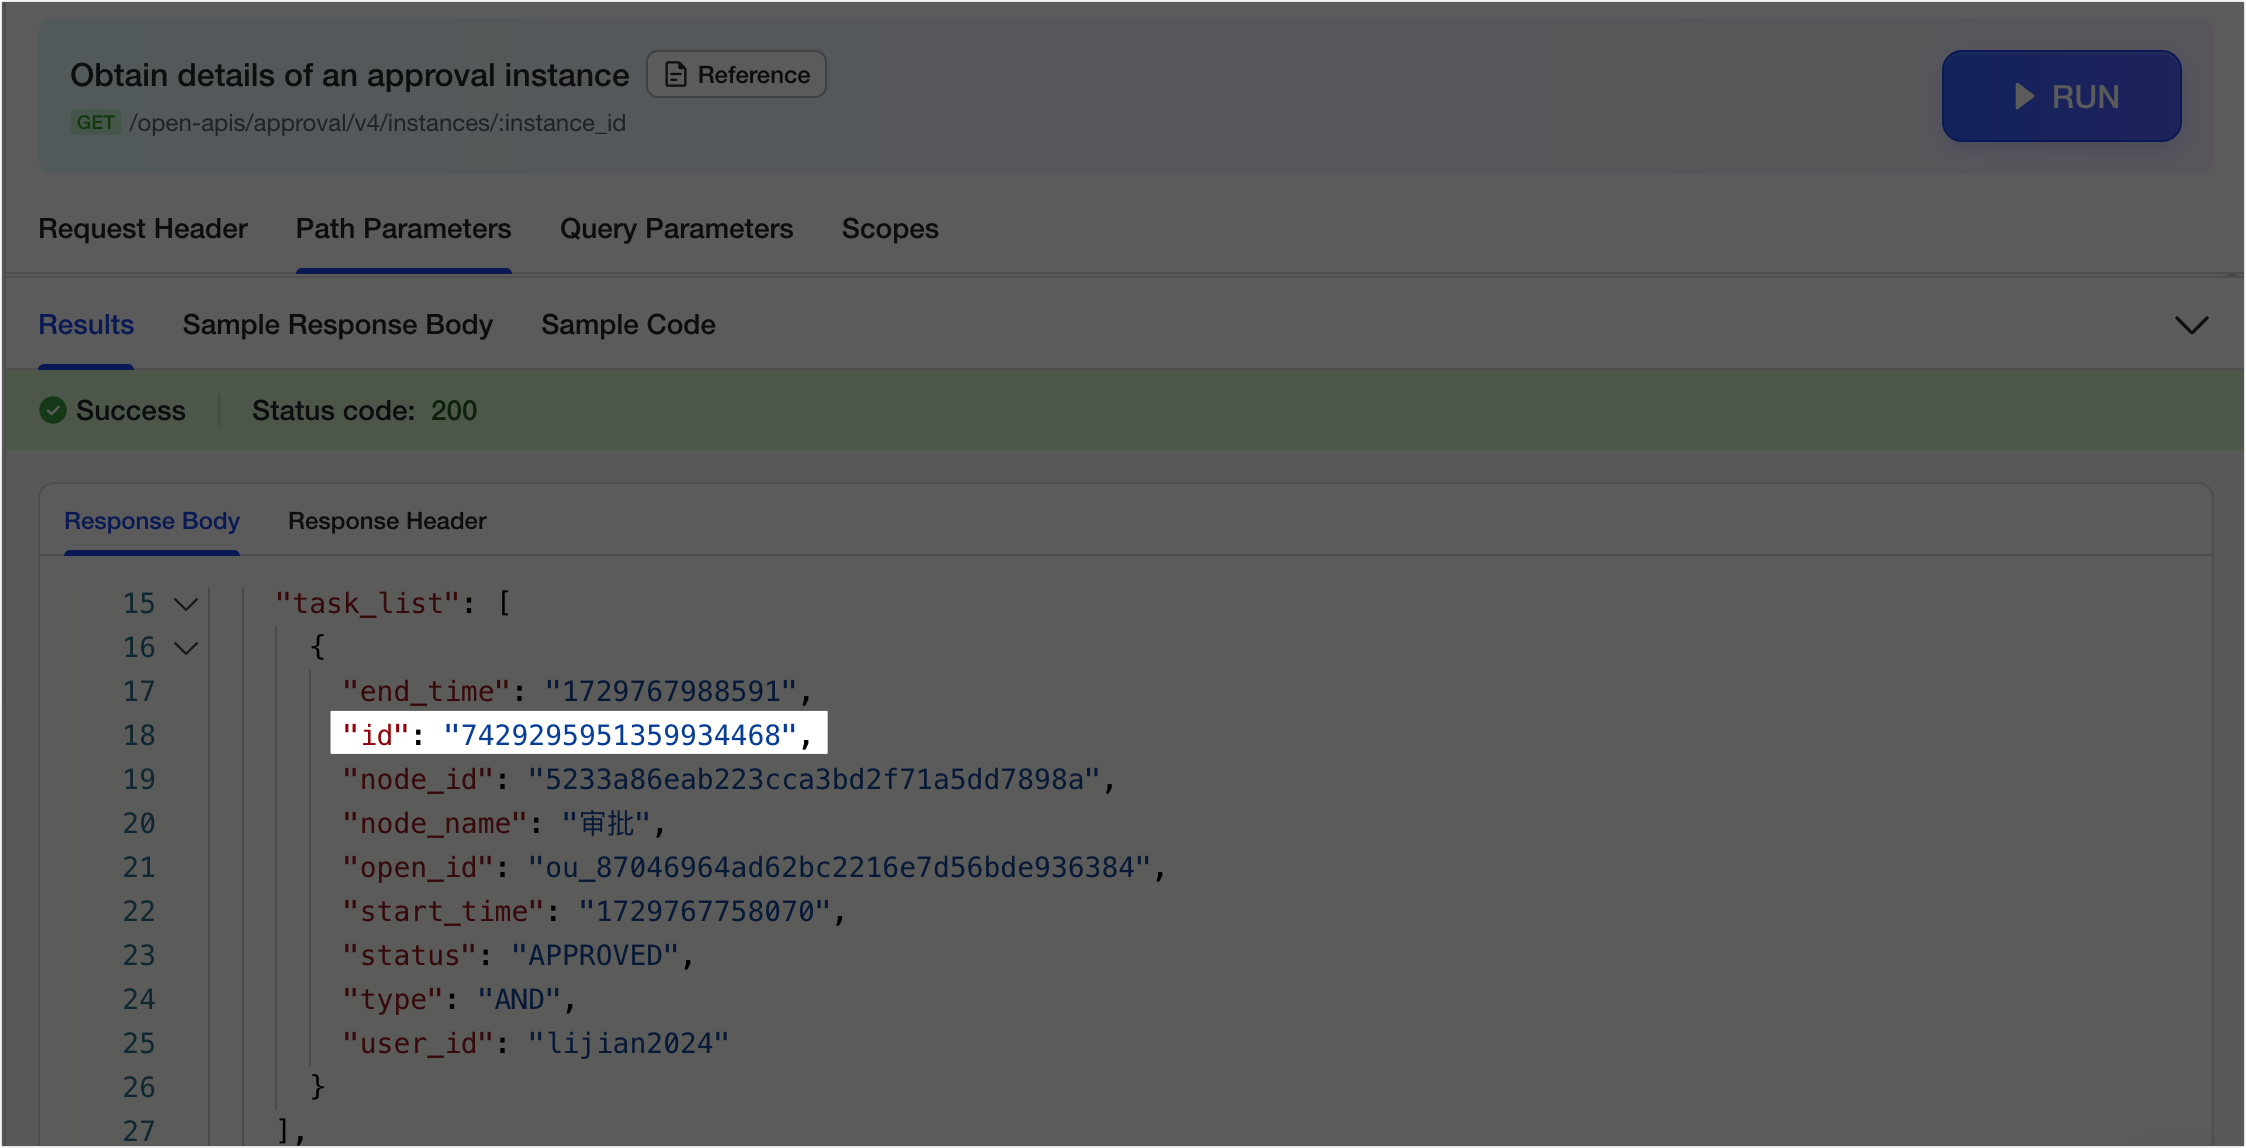The width and height of the screenshot is (2246, 1148).
Task: Open the Request Header tab
Action: point(143,229)
